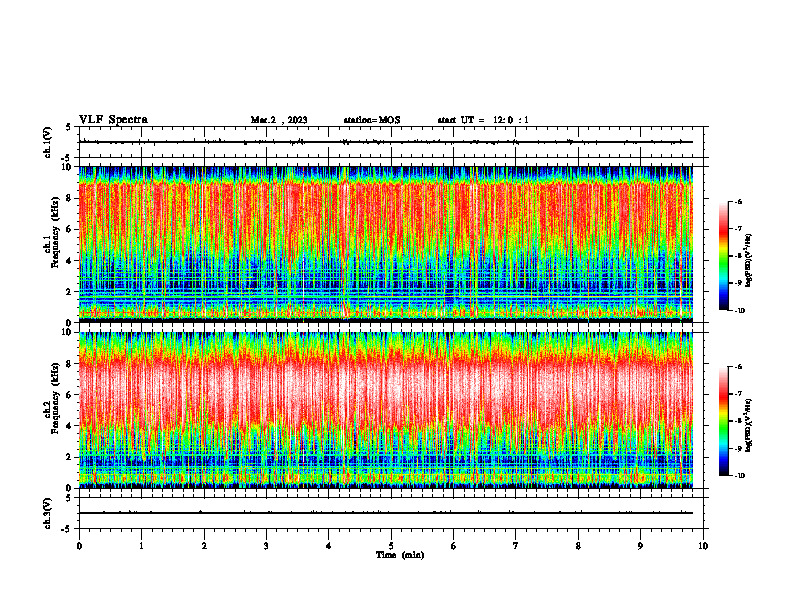Click the "-8" label on ch.1 color bar
792x612 pixels.
(738, 256)
